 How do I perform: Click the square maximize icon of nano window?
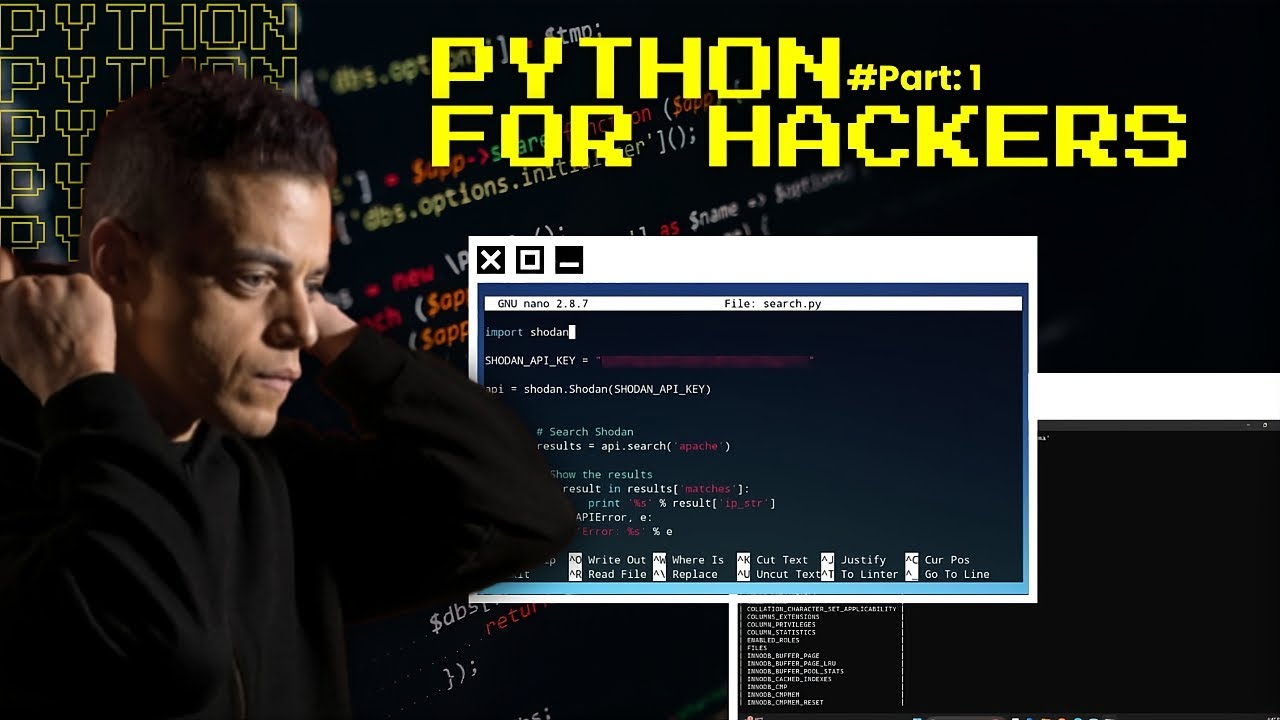[x=530, y=261]
